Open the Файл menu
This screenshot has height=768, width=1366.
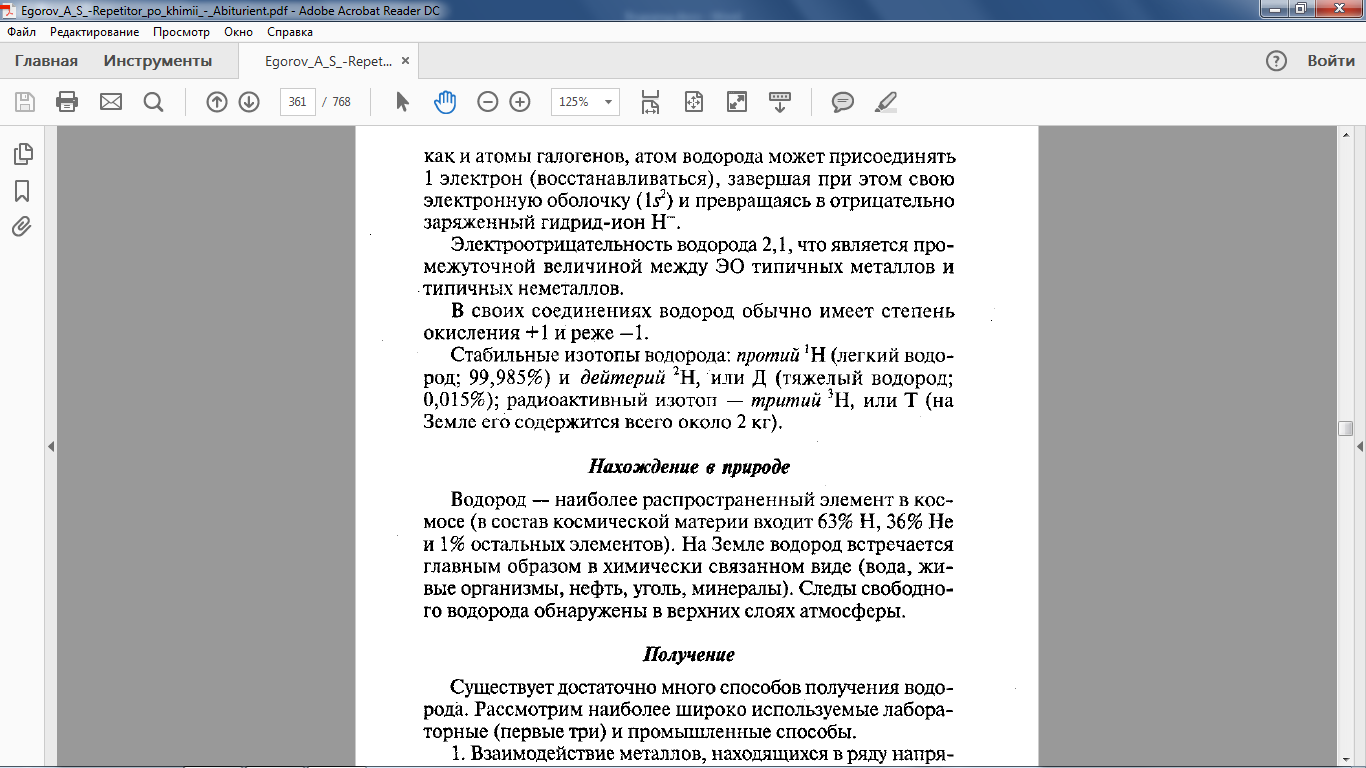coord(21,32)
